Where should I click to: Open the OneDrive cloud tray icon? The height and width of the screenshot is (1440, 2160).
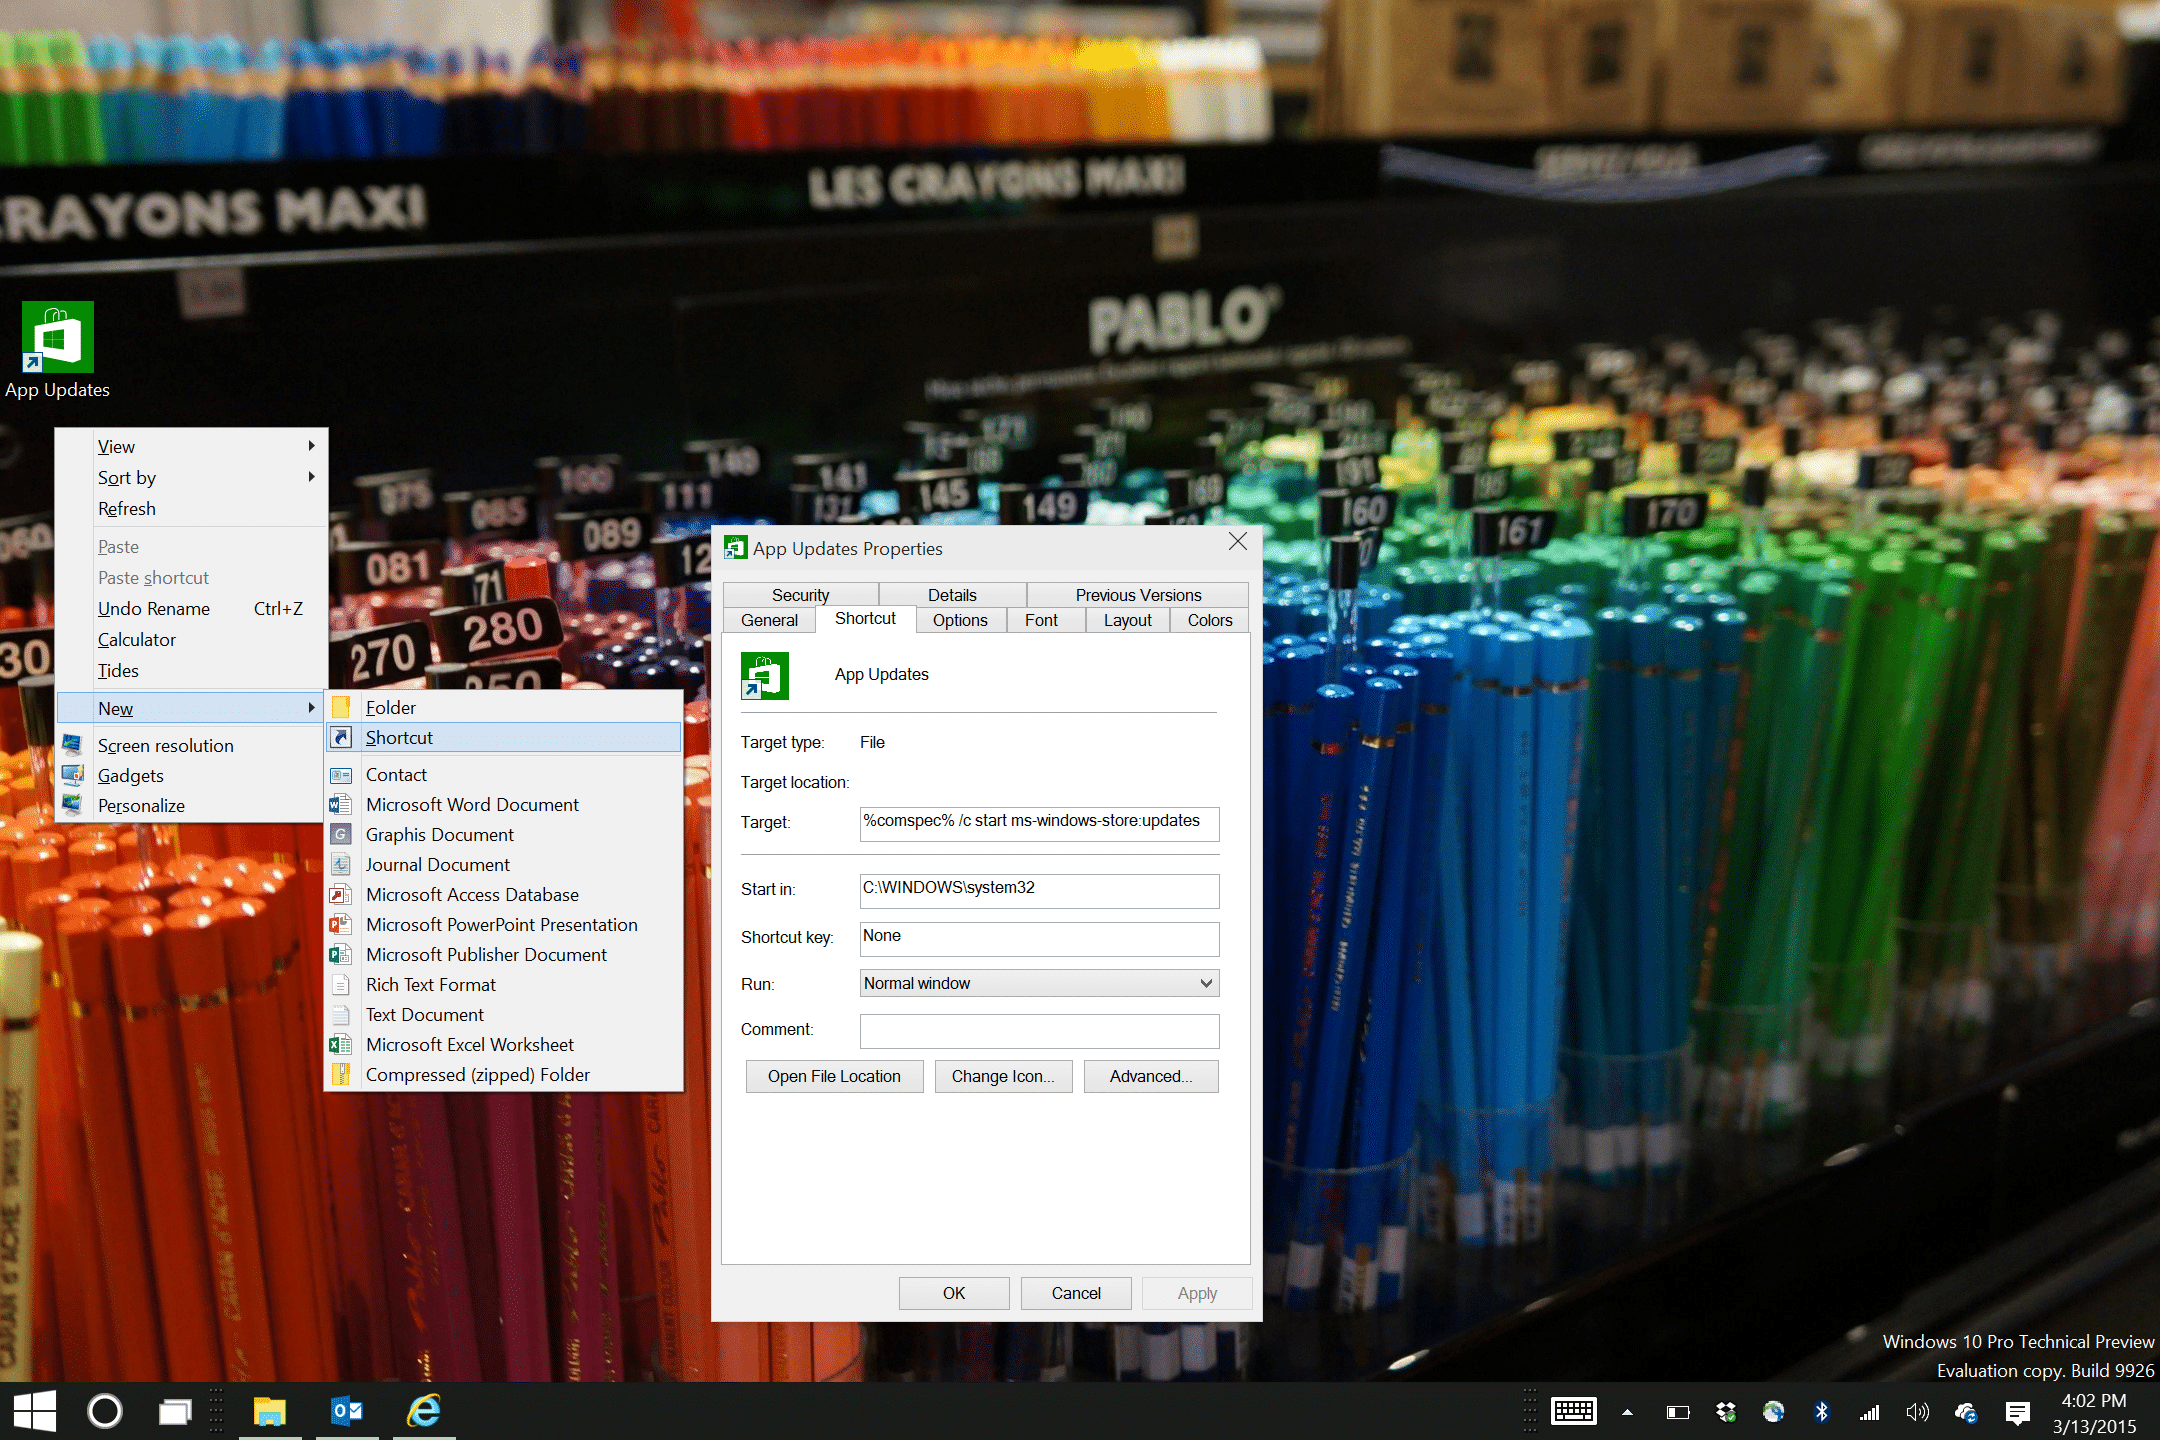coord(1966,1412)
